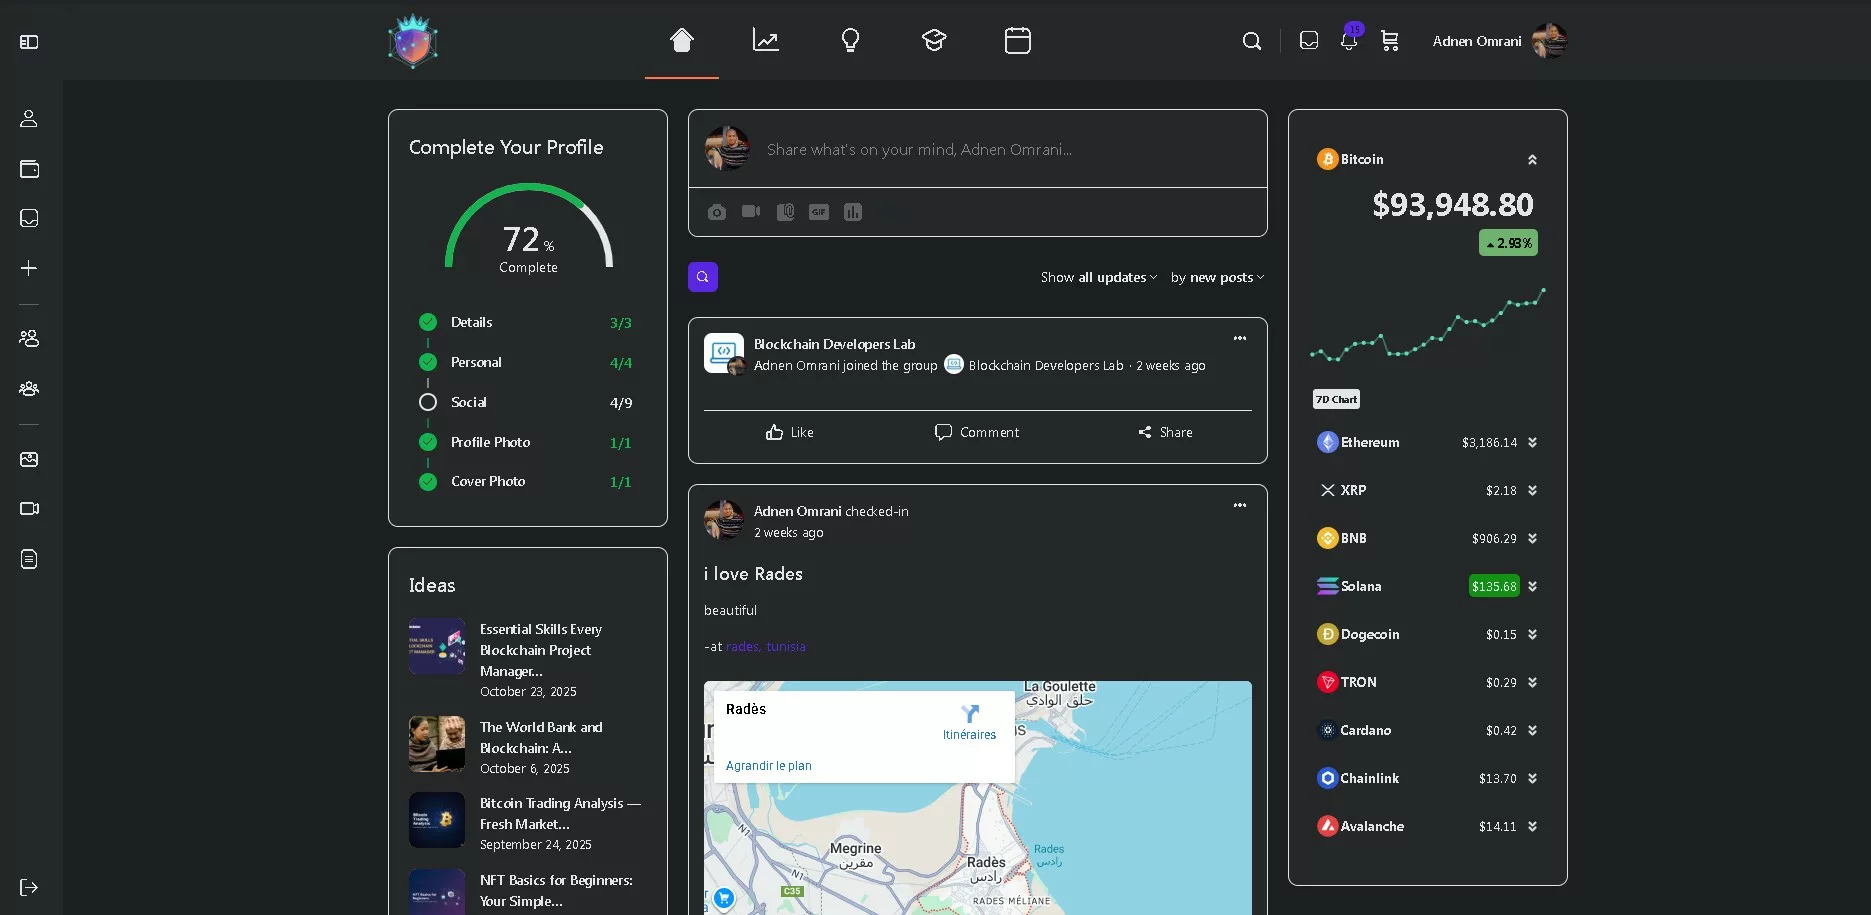Viewport: 1871px width, 915px height.
Task: Insert a GIF from the post composer
Action: pyautogui.click(x=818, y=212)
